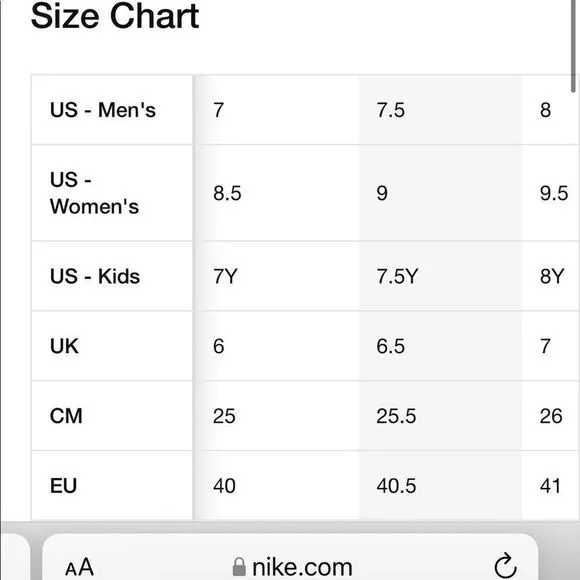Click the vertical scrollbar on right edge

click(x=573, y=46)
